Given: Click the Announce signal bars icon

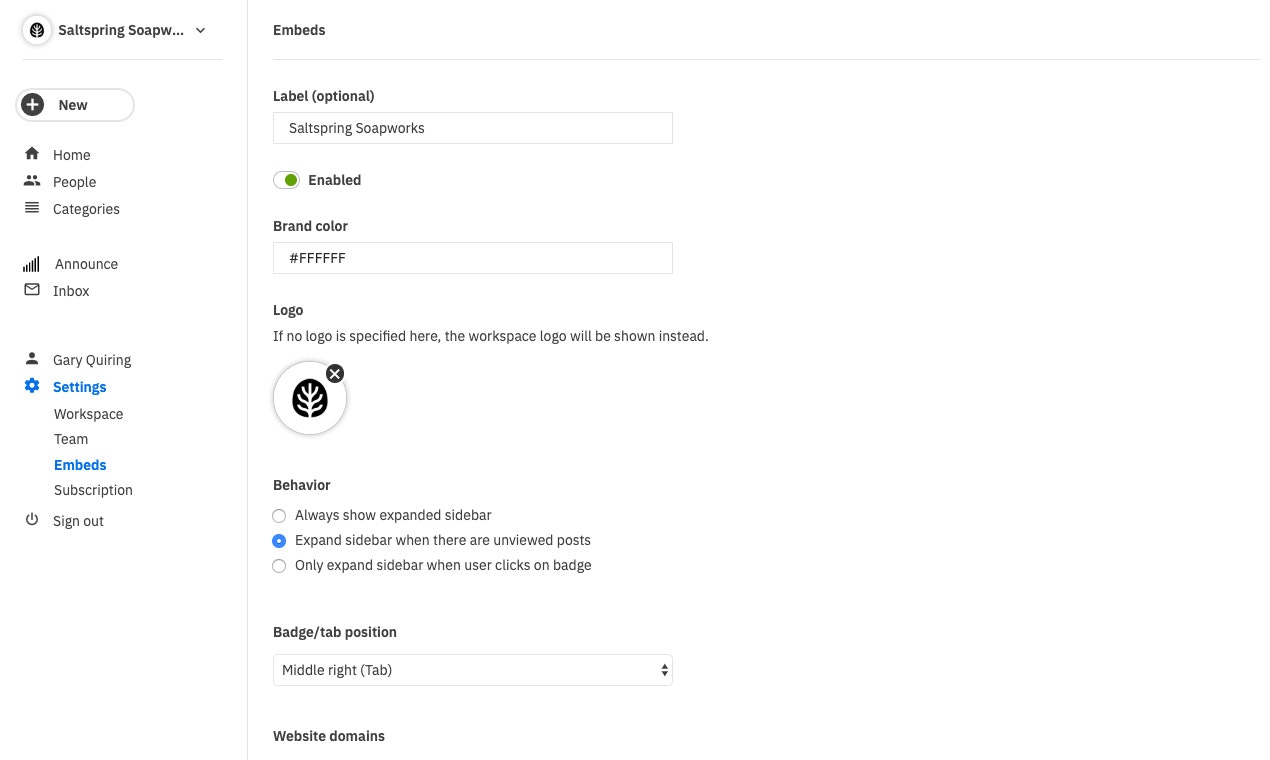Looking at the screenshot, I should (x=31, y=264).
